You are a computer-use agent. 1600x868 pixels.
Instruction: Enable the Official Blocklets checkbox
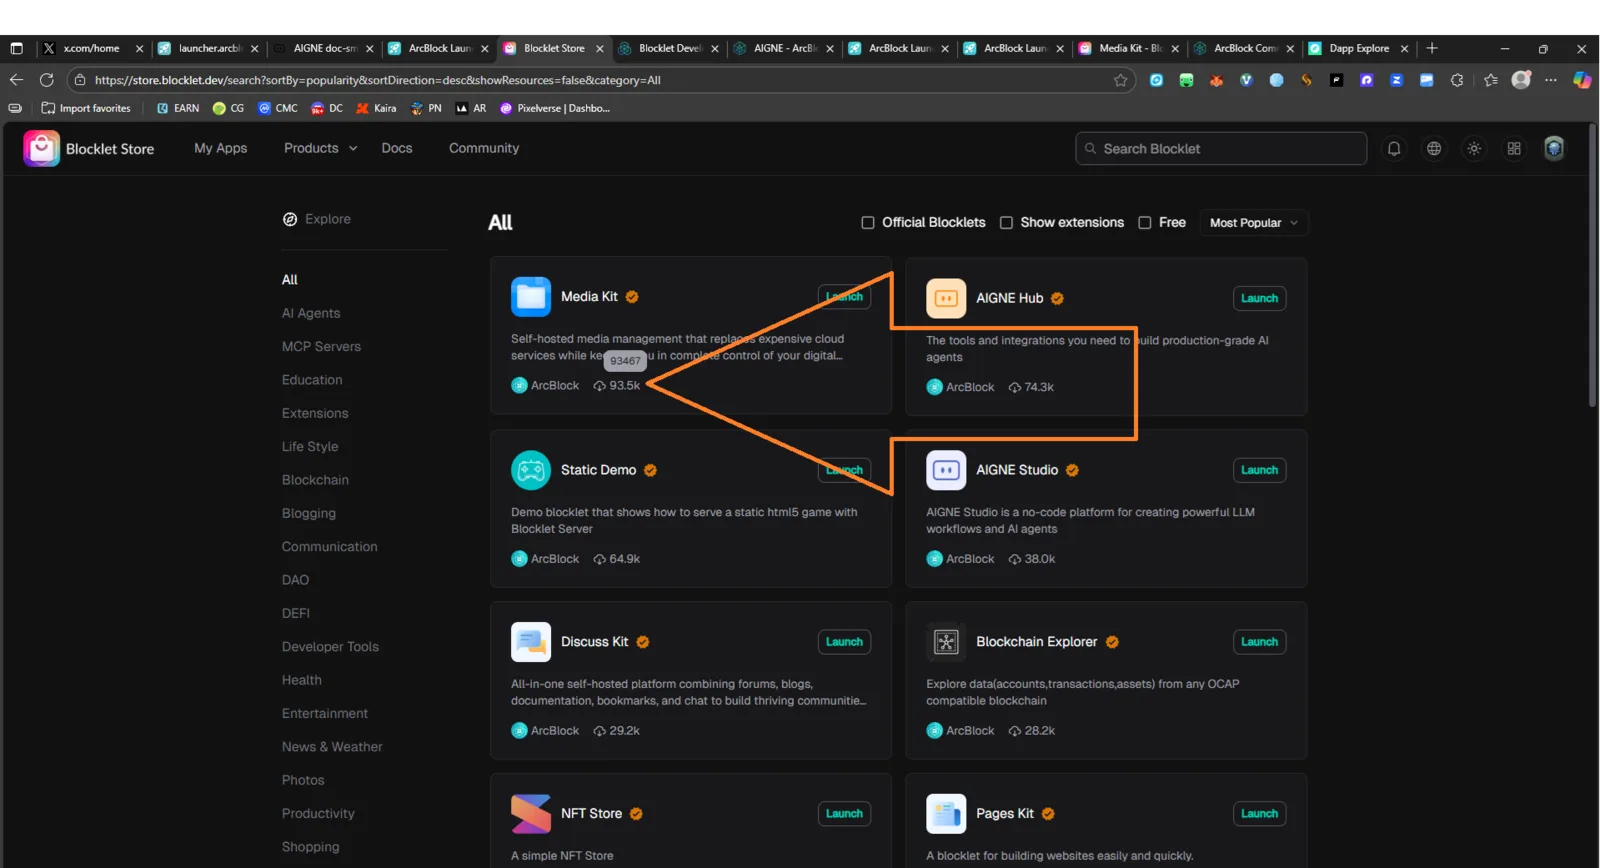click(868, 223)
